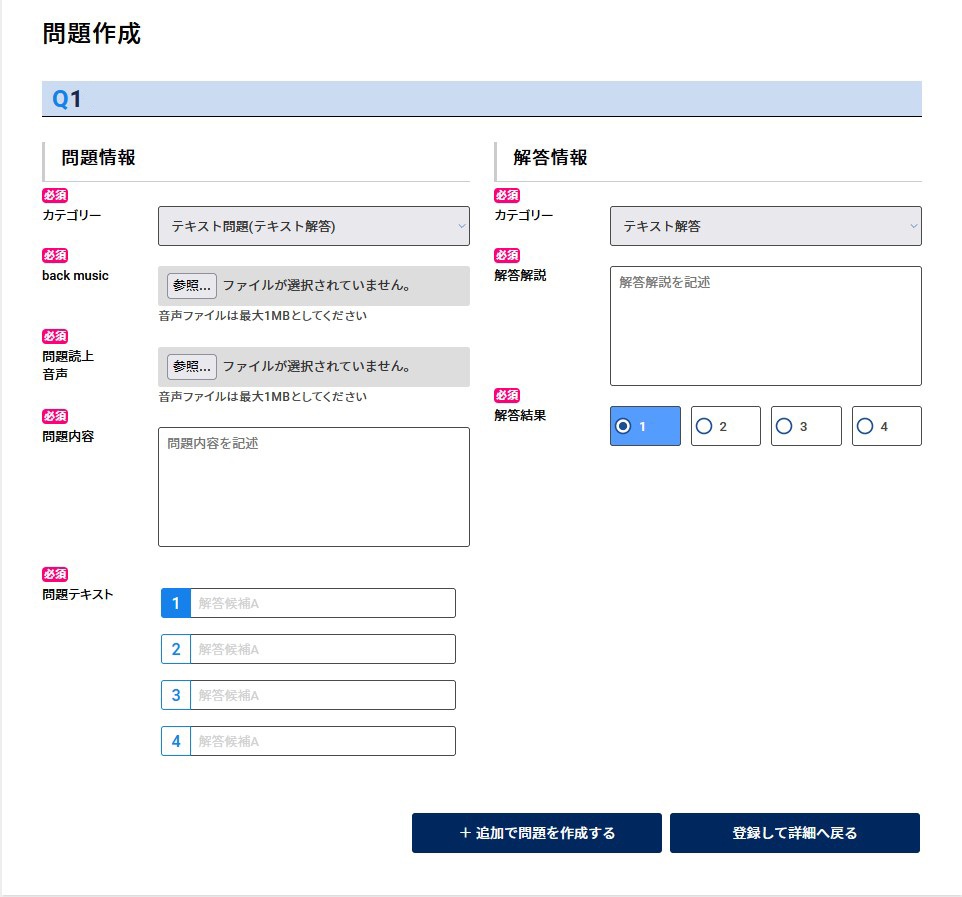The height and width of the screenshot is (897, 962).
Task: Open the 問題情報 カテゴリー dropdown
Action: click(313, 226)
